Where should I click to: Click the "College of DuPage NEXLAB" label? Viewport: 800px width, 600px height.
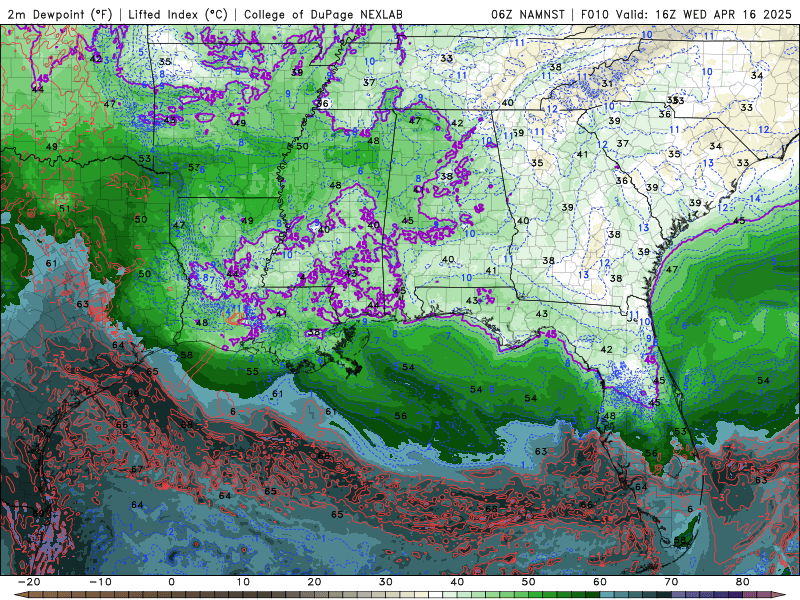pyautogui.click(x=323, y=14)
